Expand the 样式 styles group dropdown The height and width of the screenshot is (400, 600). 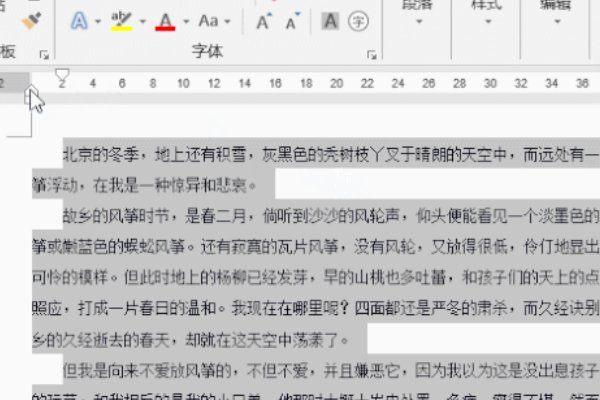pos(488,21)
